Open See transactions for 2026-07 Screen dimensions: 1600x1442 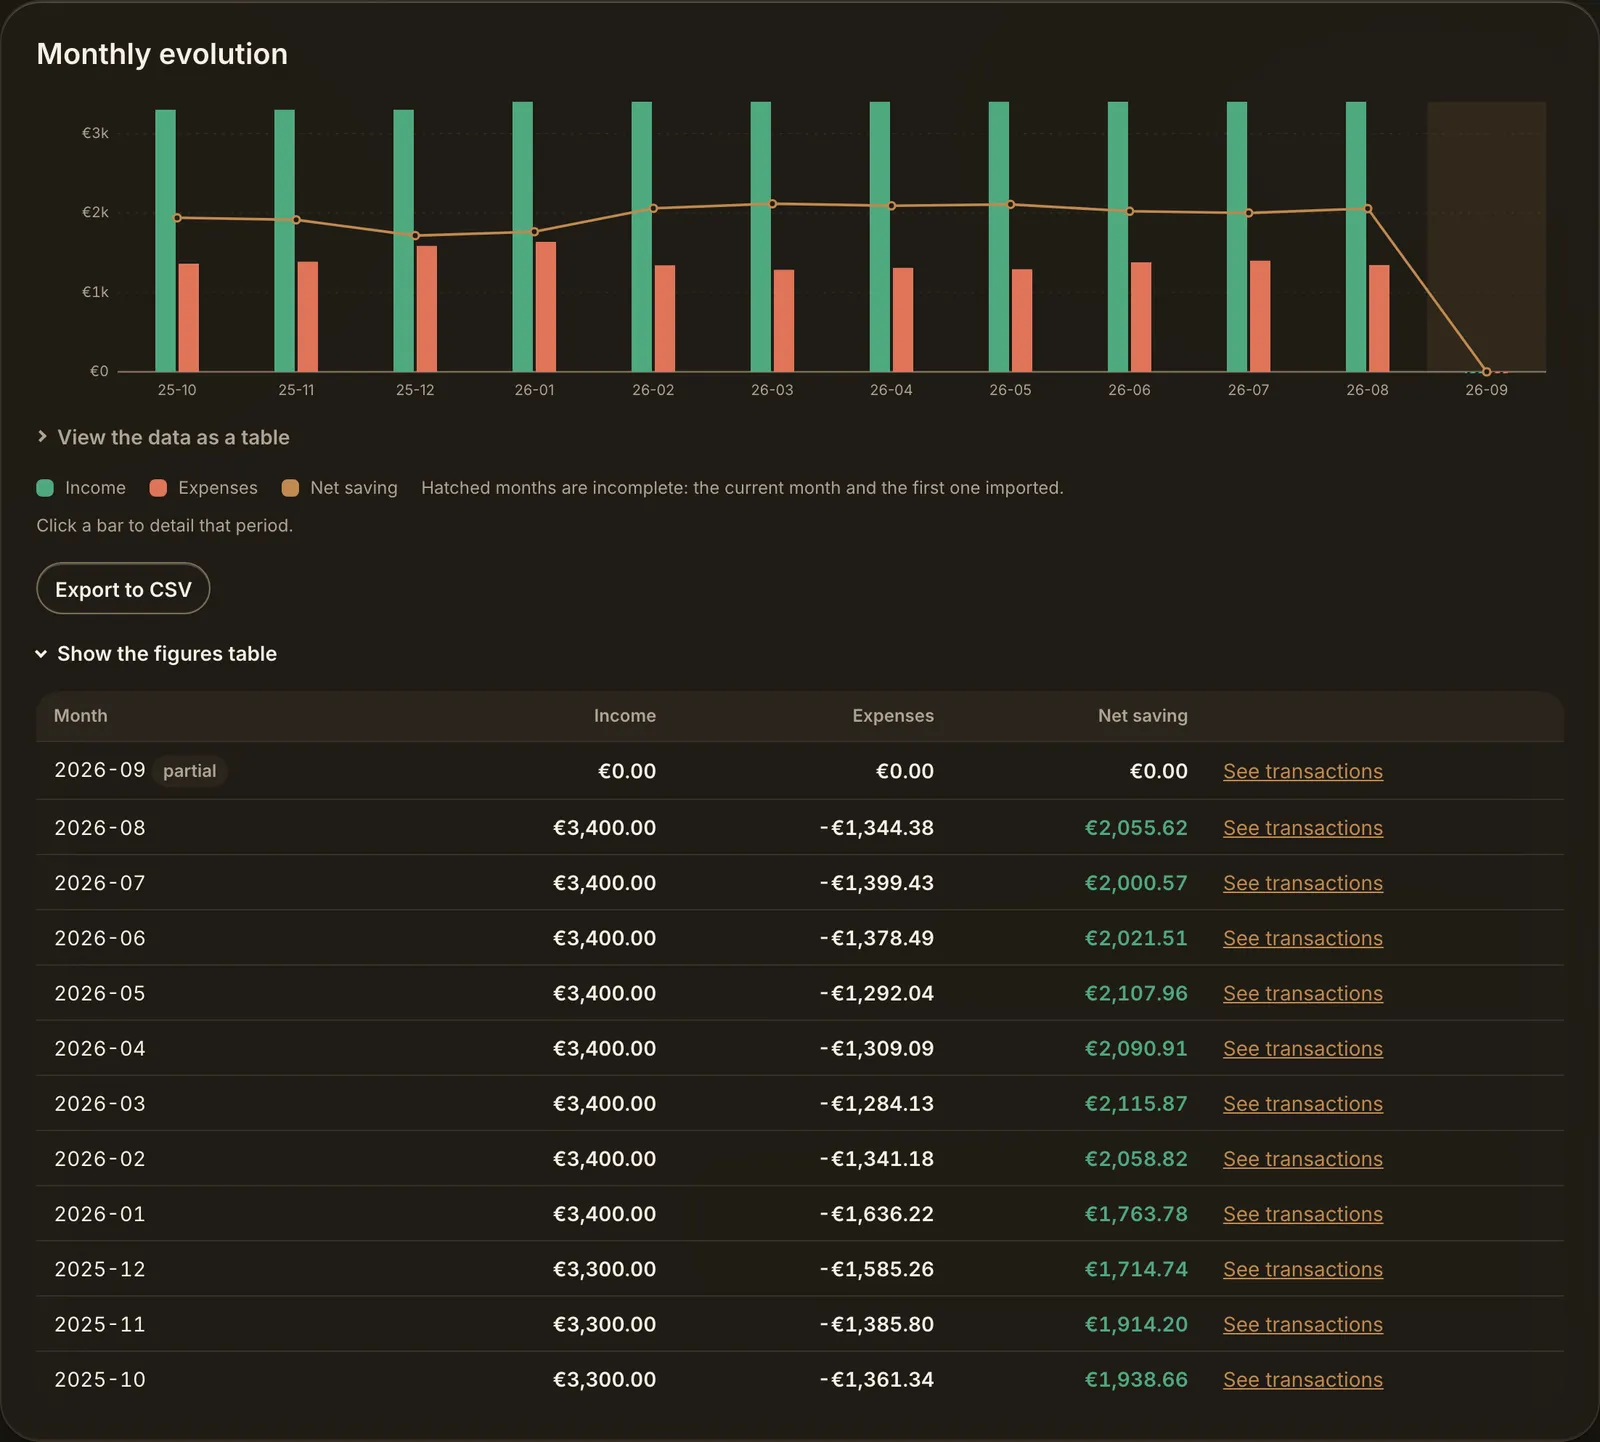pyautogui.click(x=1303, y=883)
